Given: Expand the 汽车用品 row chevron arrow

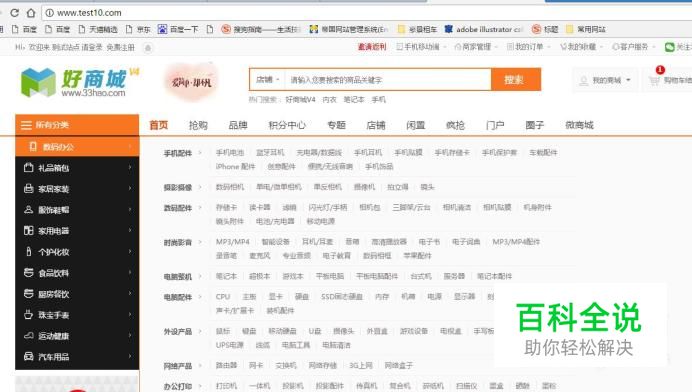Looking at the screenshot, I should (x=130, y=356).
